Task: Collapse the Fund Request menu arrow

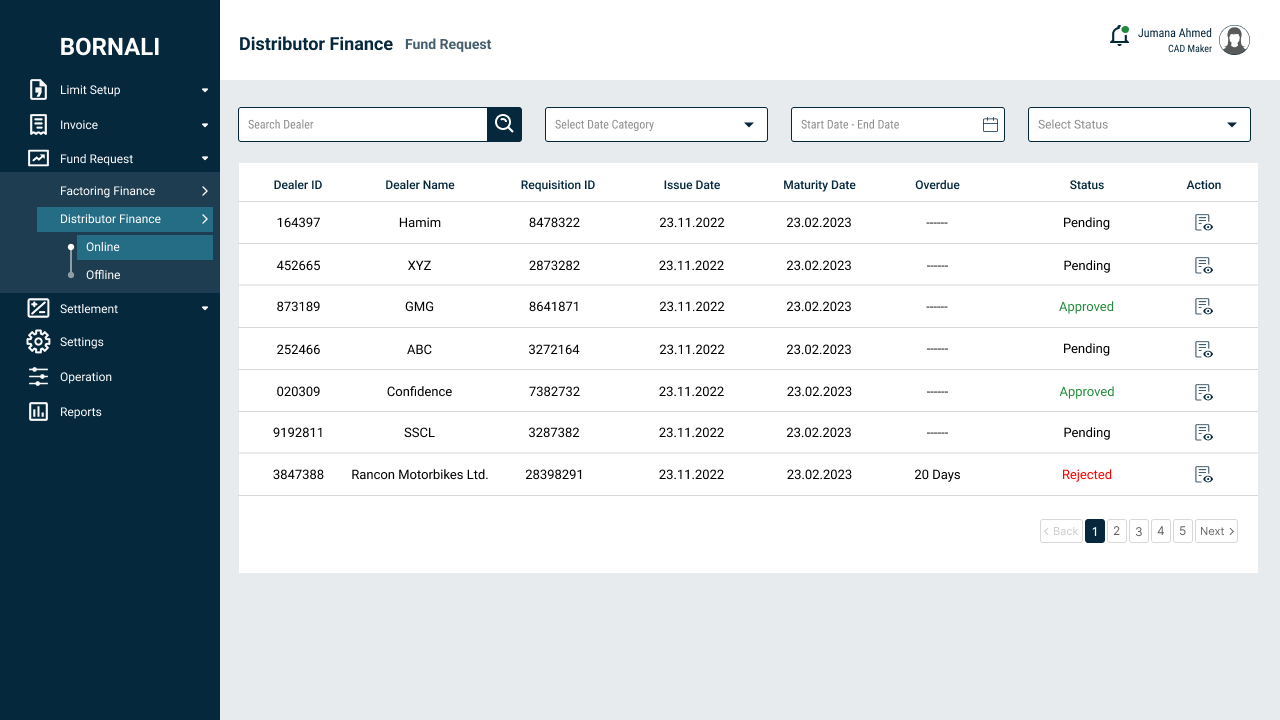Action: 205,158
